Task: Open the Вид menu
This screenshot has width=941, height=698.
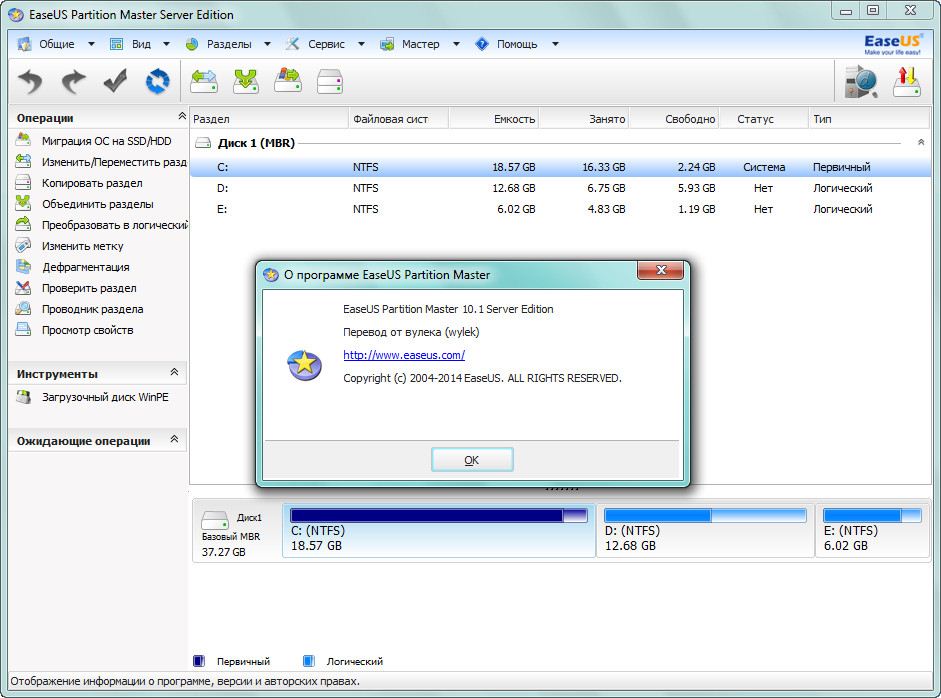Action: point(141,44)
